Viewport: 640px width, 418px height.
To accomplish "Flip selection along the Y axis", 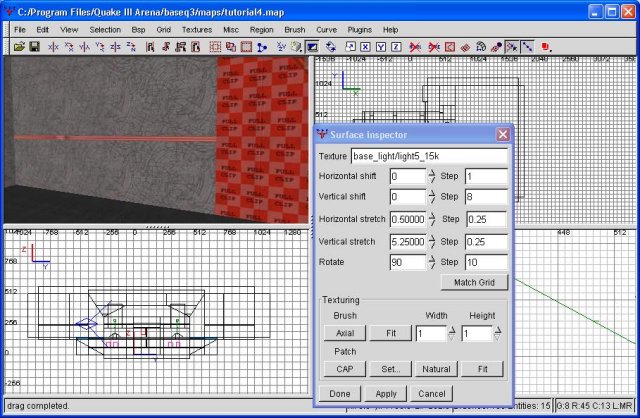I will pos(84,47).
